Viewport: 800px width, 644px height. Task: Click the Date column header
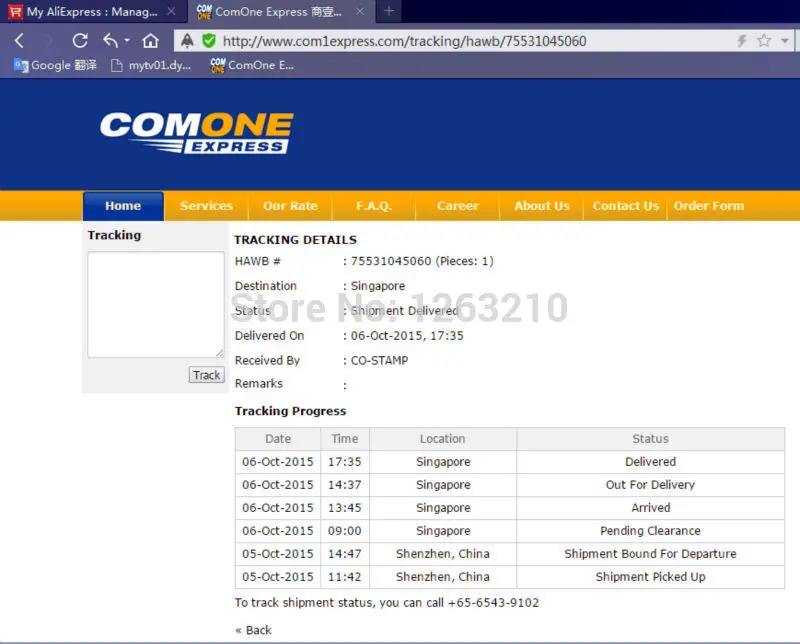(x=278, y=439)
